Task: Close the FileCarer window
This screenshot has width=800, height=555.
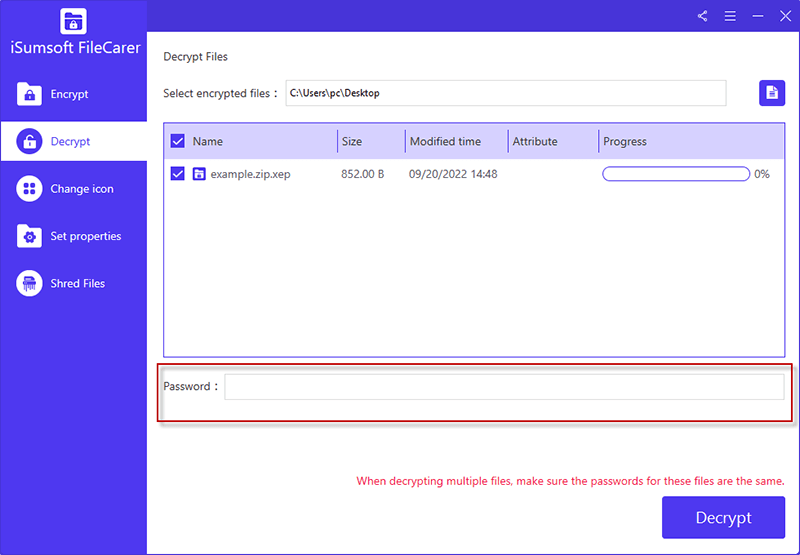Action: (x=785, y=16)
